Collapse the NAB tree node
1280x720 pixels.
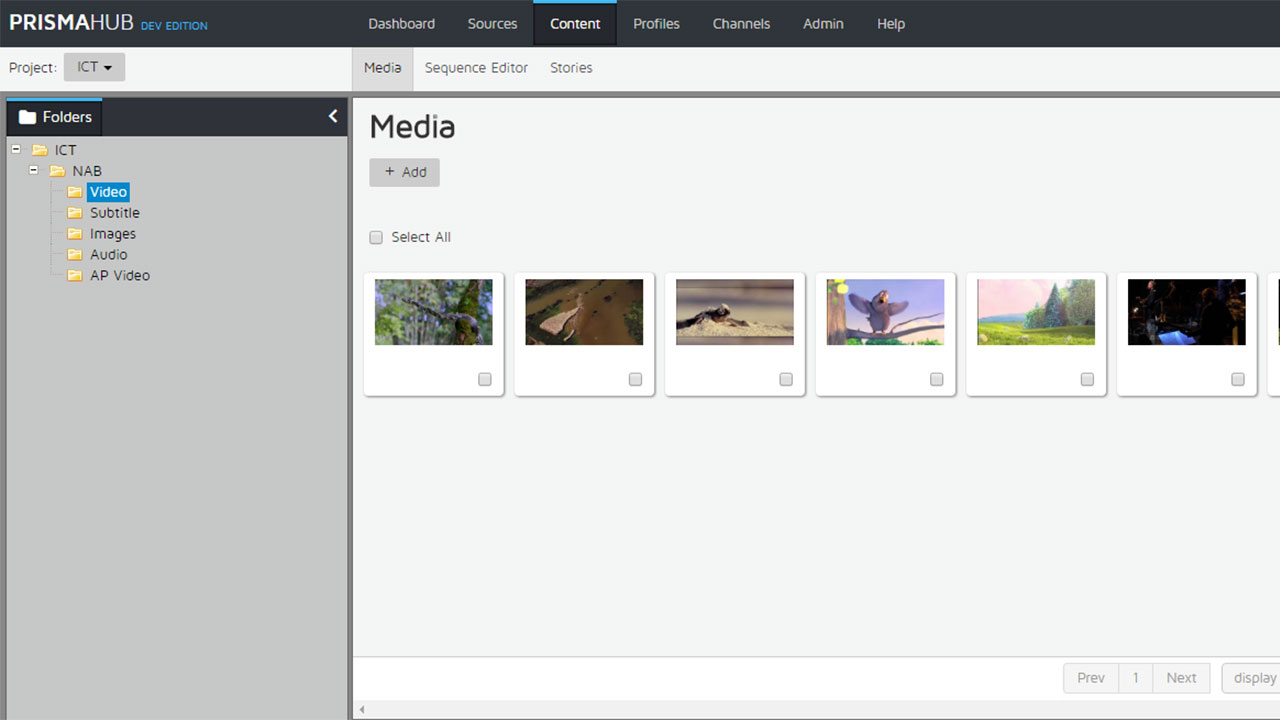coord(34,171)
